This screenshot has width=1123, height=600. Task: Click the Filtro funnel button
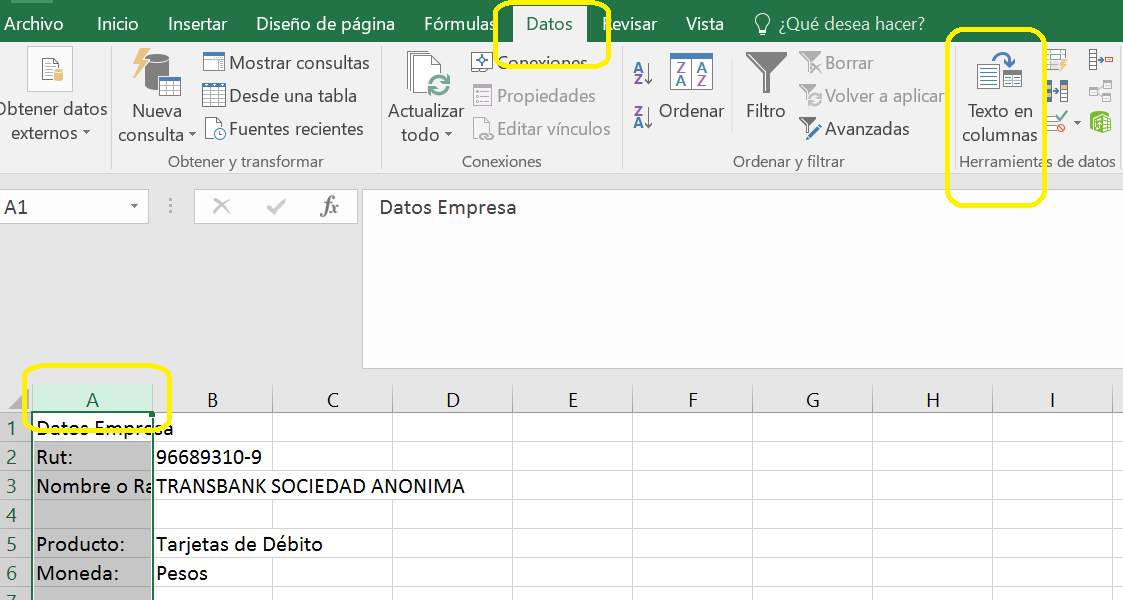766,85
